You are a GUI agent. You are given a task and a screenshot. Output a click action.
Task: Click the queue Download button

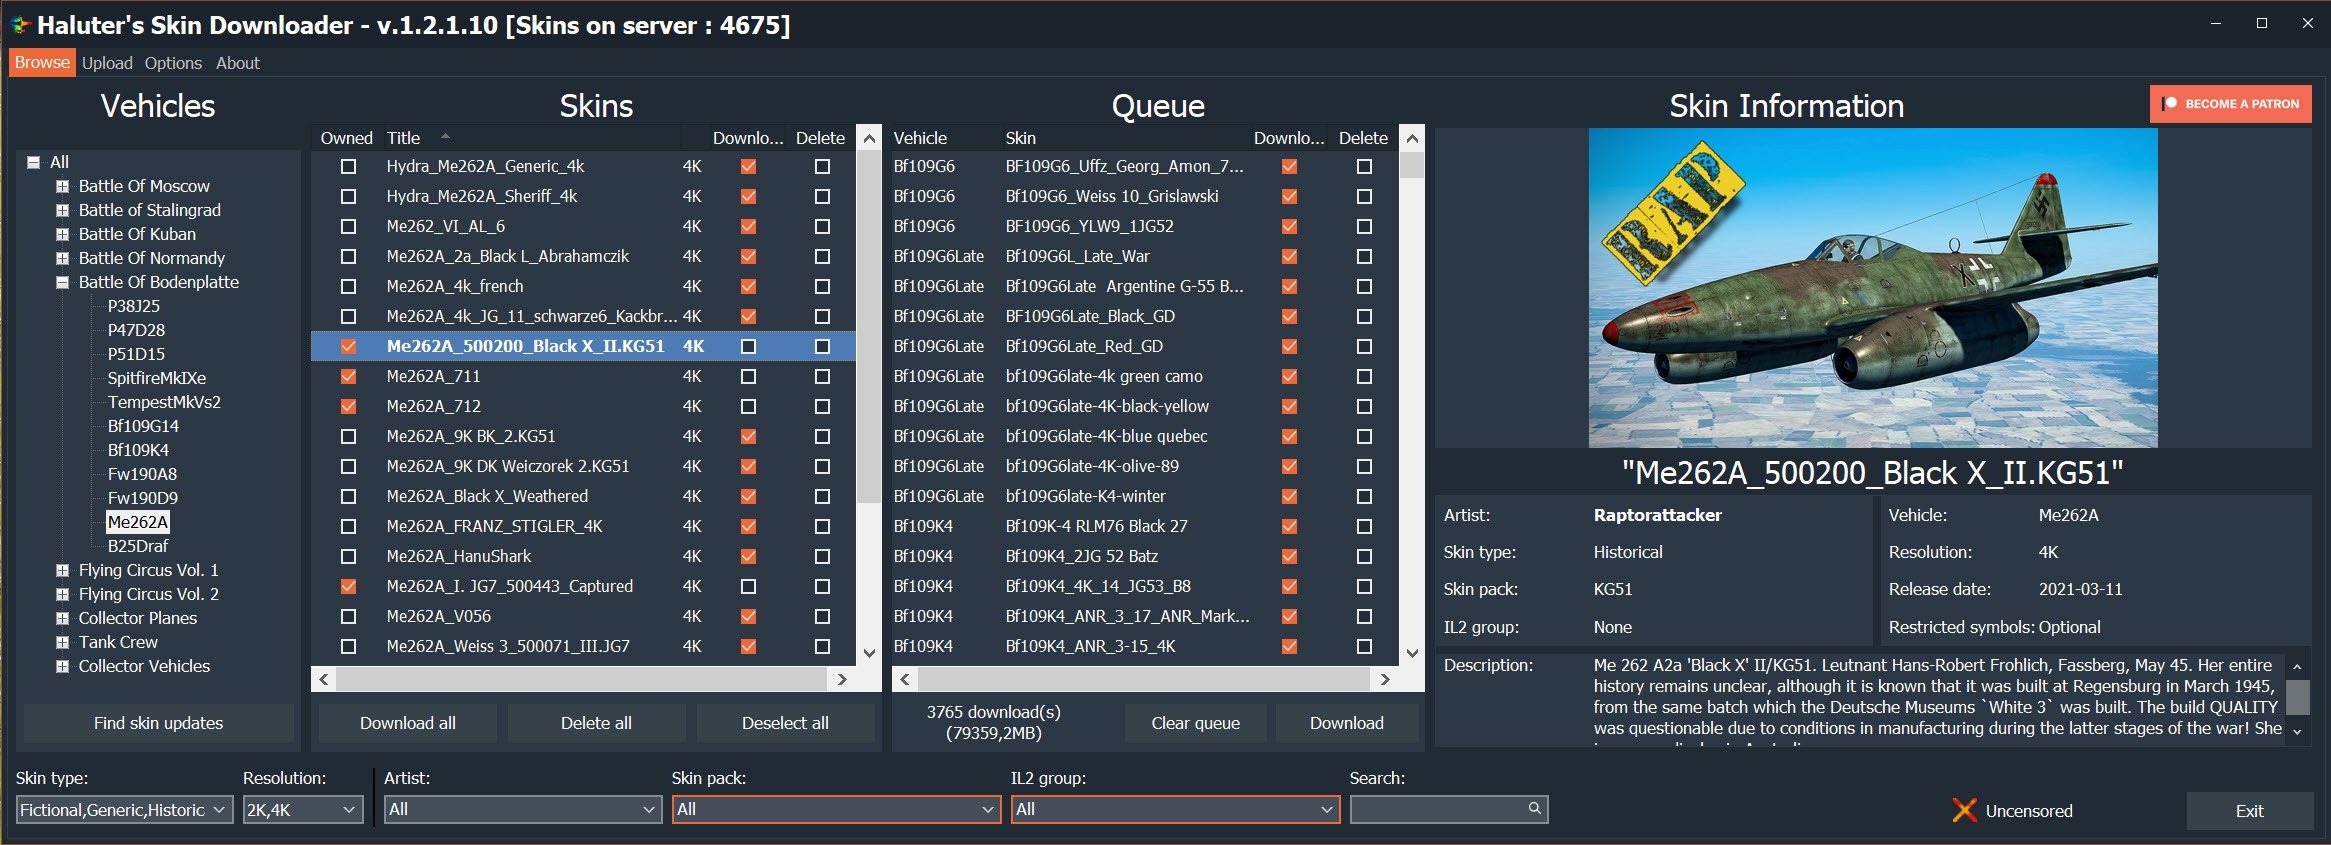tap(1347, 723)
